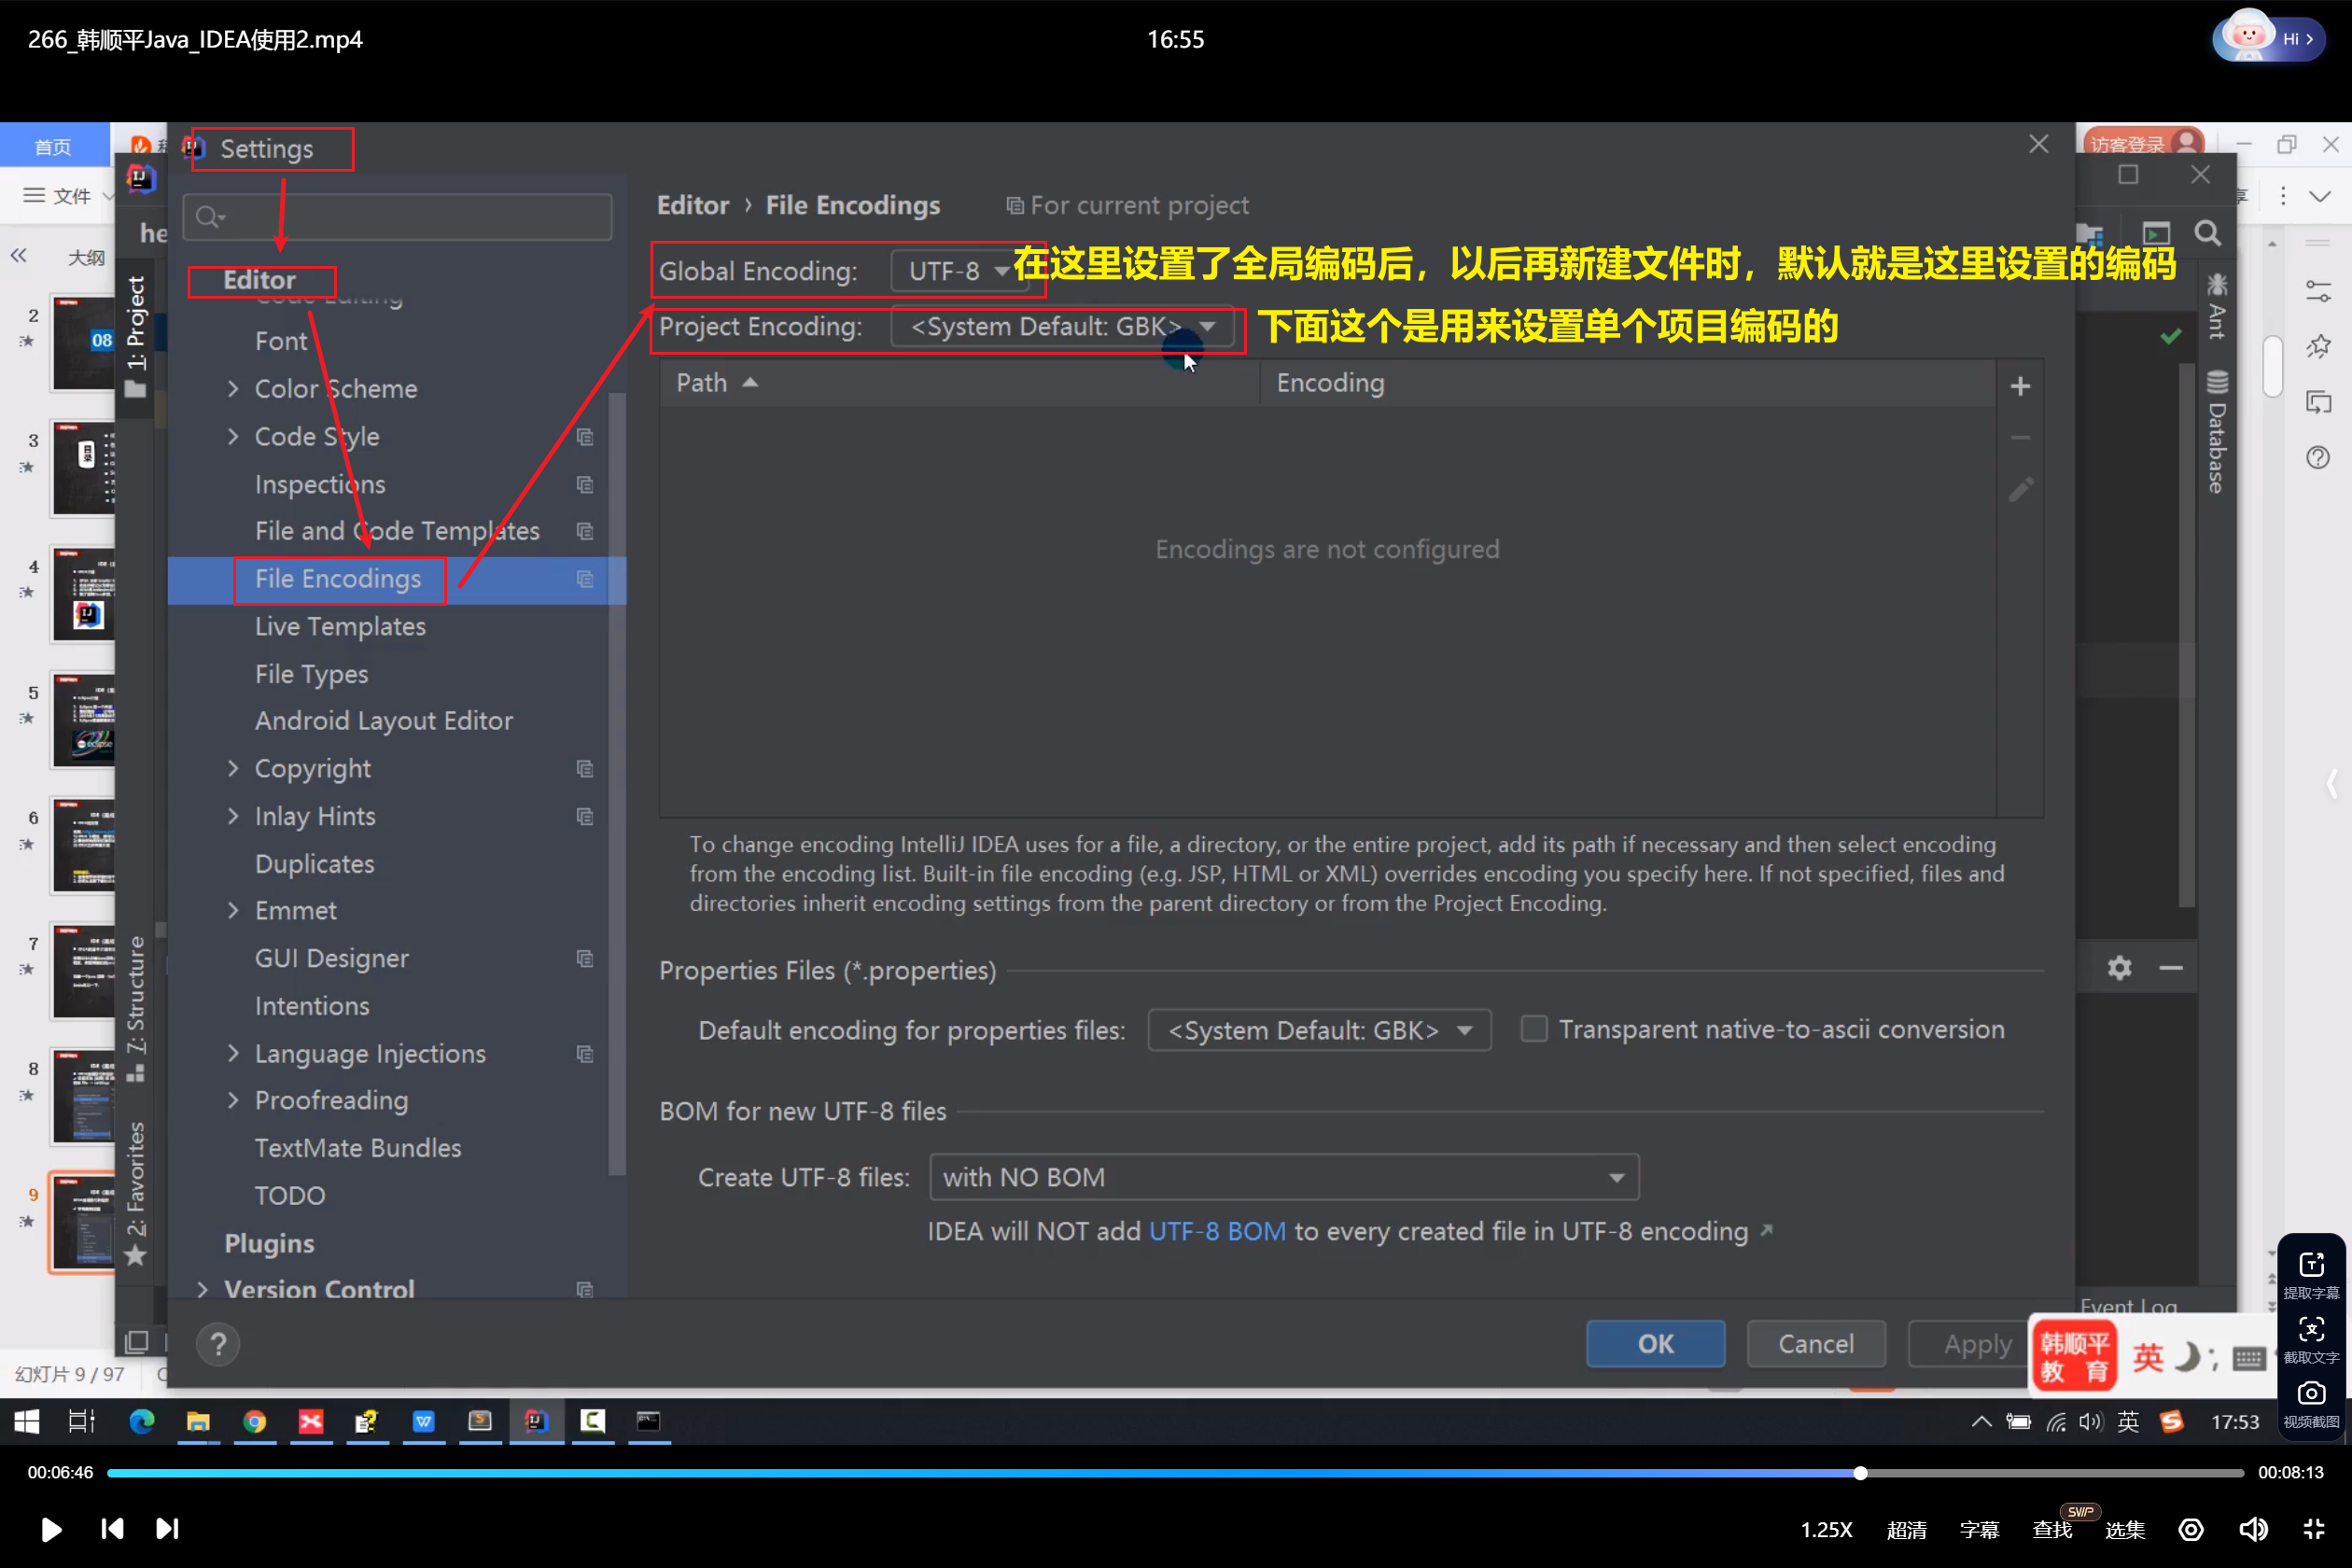Click the plus icon to add encoding path

point(2020,386)
